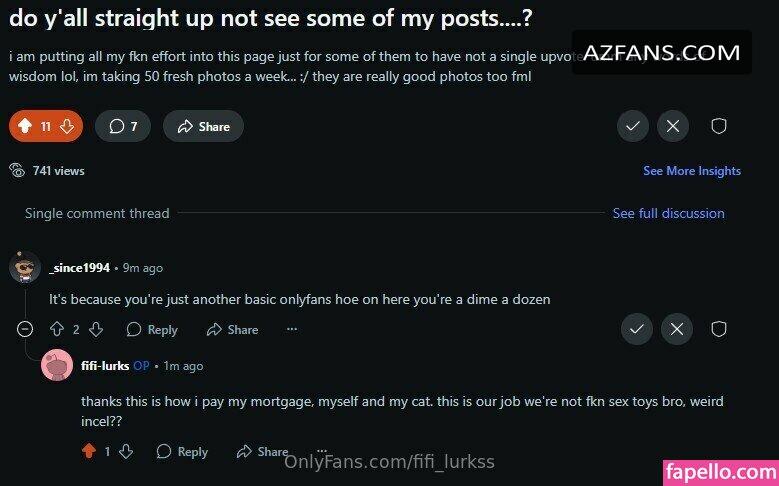Approve the _since1994 comment with checkmark
779x486 pixels.
pos(636,329)
